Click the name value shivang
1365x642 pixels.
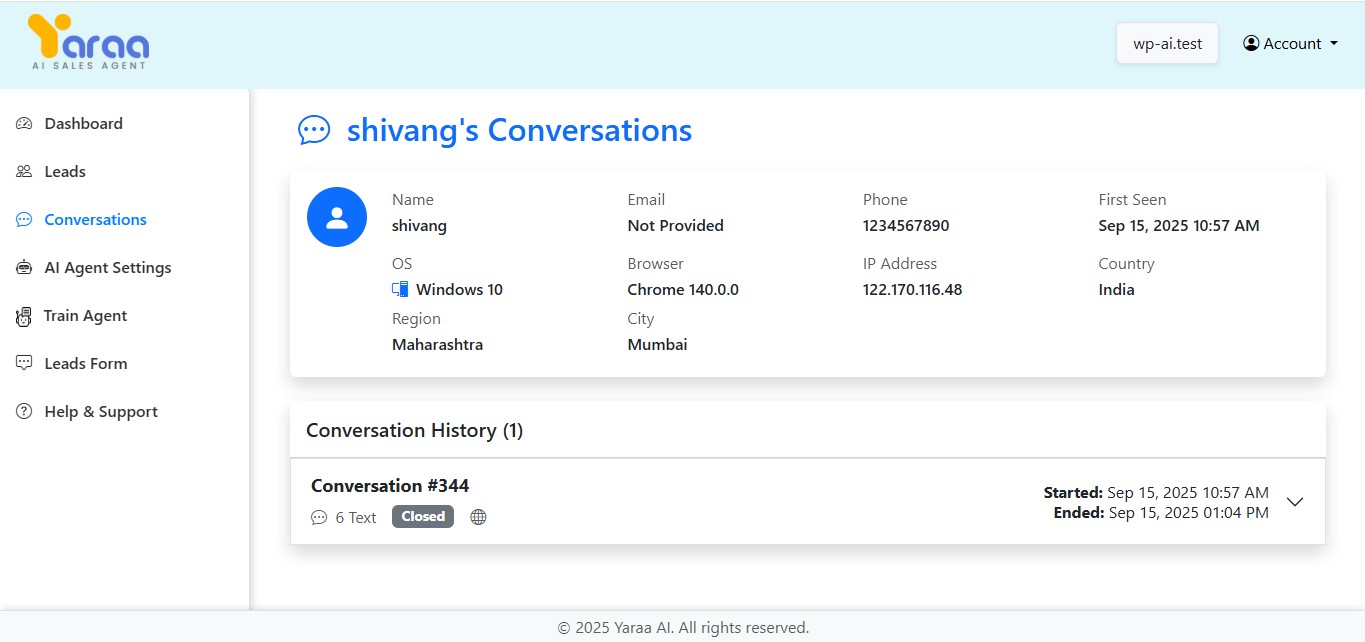pyautogui.click(x=419, y=226)
